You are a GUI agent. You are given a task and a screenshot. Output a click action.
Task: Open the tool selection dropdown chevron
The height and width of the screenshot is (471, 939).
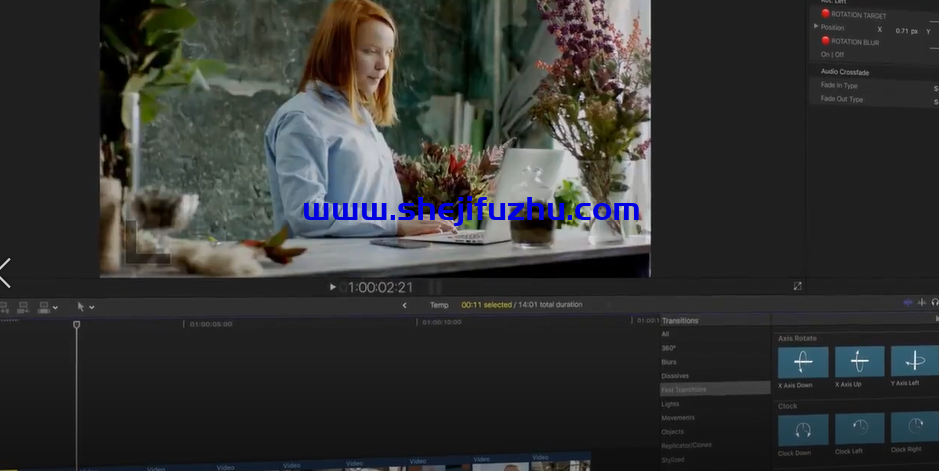pos(92,307)
